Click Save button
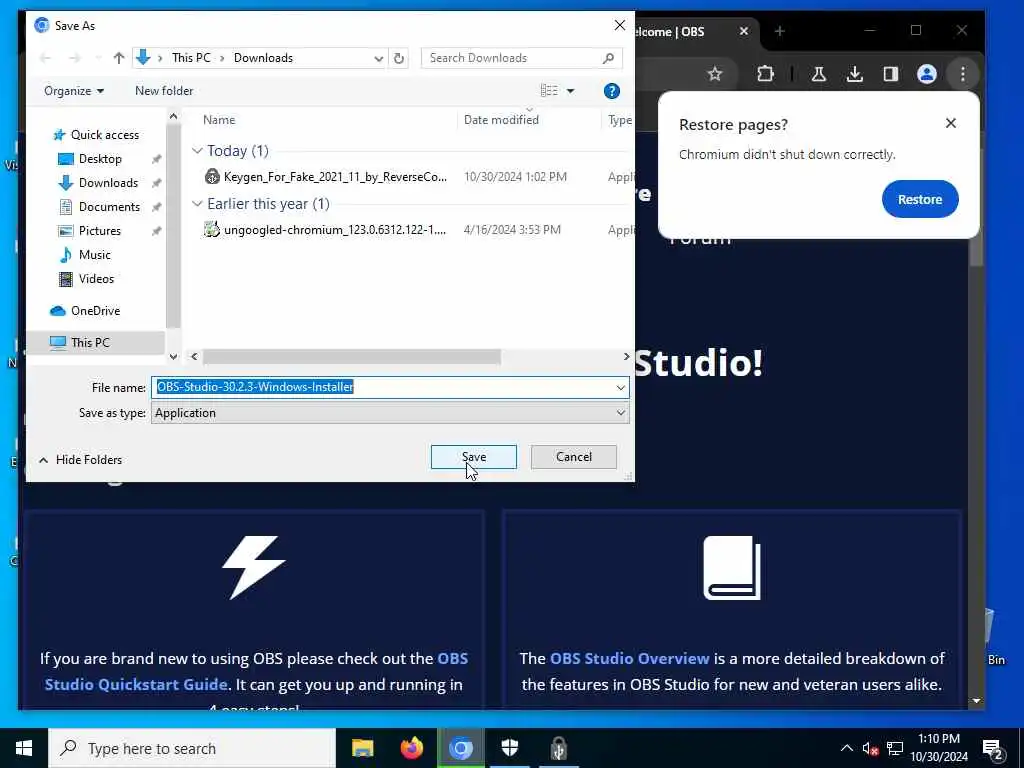The height and width of the screenshot is (768, 1024). [473, 457]
